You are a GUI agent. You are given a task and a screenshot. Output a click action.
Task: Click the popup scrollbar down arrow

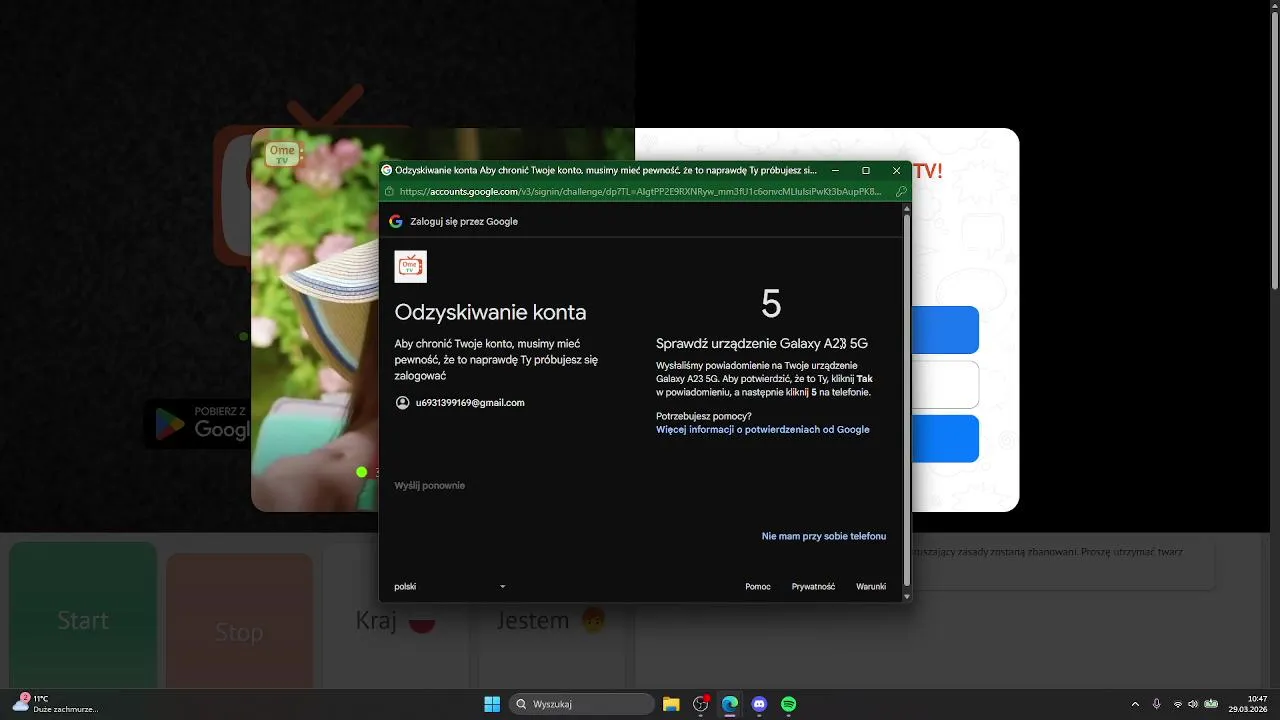coord(907,597)
